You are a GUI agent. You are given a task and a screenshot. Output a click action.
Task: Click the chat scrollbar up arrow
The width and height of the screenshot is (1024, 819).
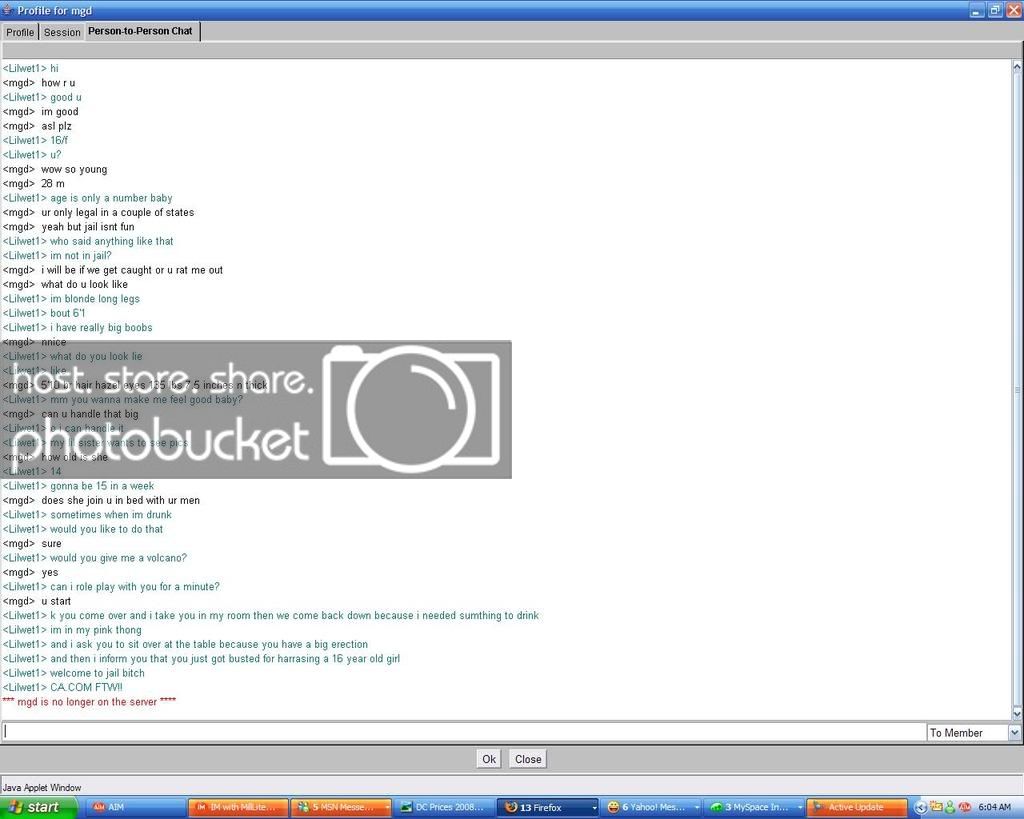point(1017,67)
